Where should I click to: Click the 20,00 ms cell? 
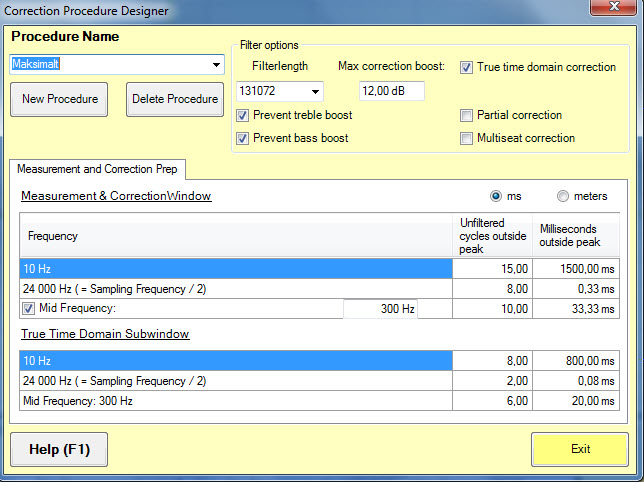[576, 401]
